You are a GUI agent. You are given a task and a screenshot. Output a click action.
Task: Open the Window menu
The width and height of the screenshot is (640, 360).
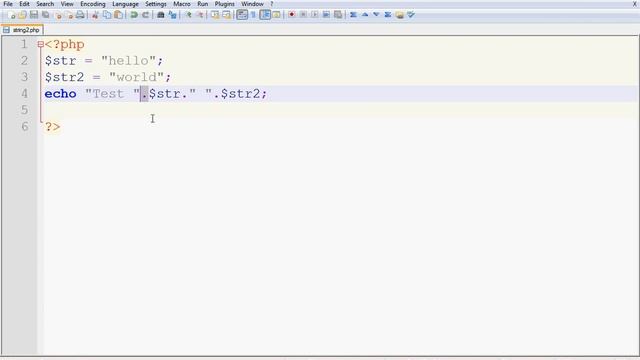[x=252, y=4]
